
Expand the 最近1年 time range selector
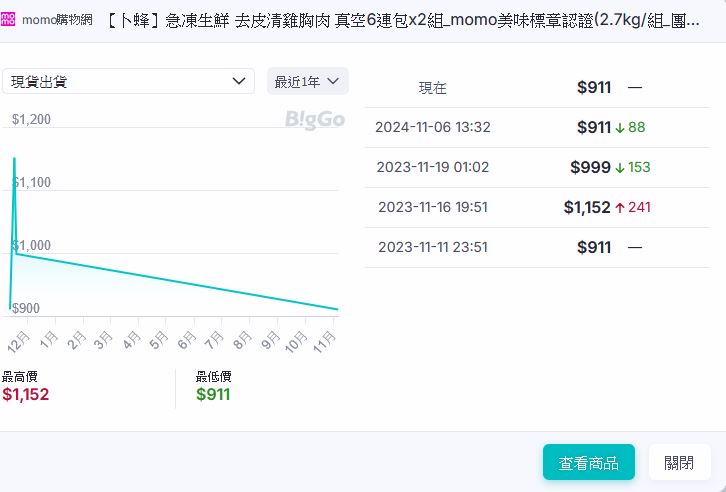pyautogui.click(x=308, y=81)
